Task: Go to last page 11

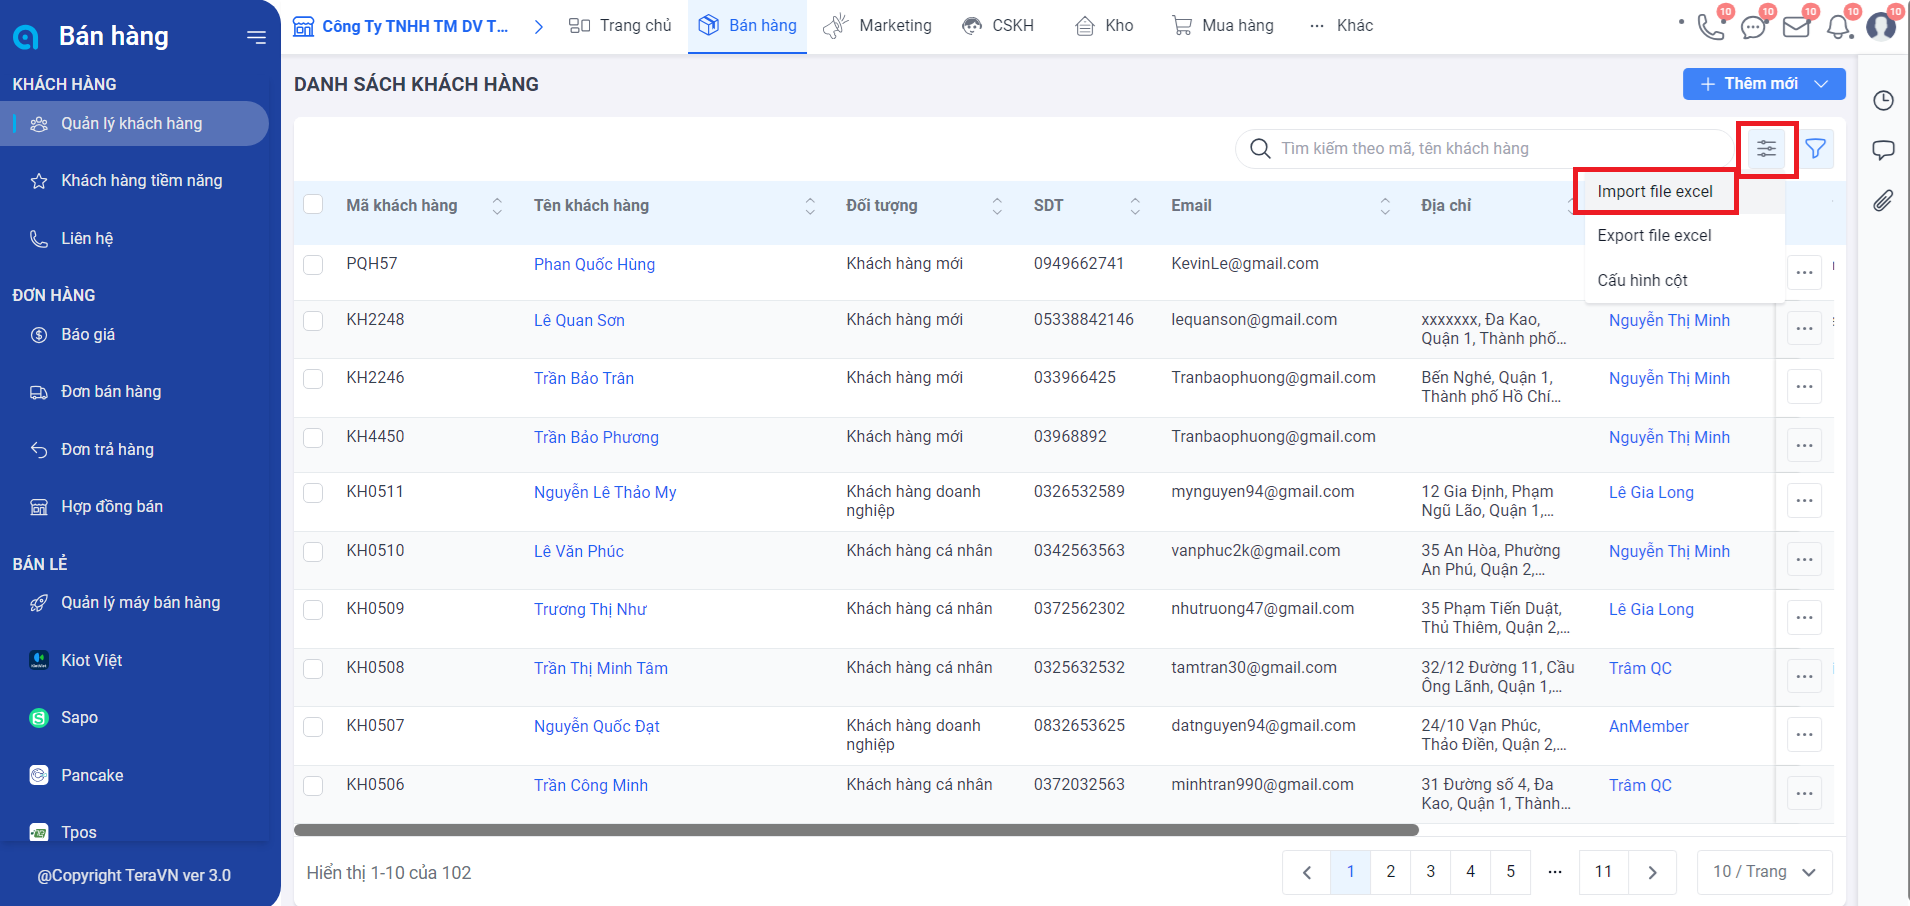Action: [x=1603, y=872]
